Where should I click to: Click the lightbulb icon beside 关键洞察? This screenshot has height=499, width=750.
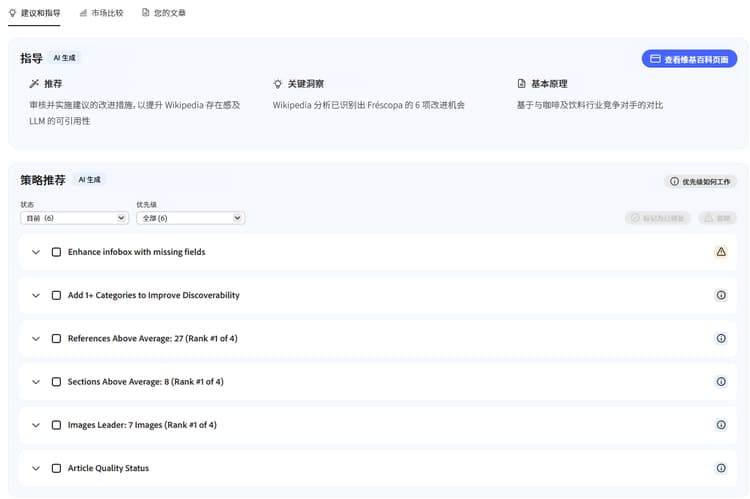click(x=277, y=84)
